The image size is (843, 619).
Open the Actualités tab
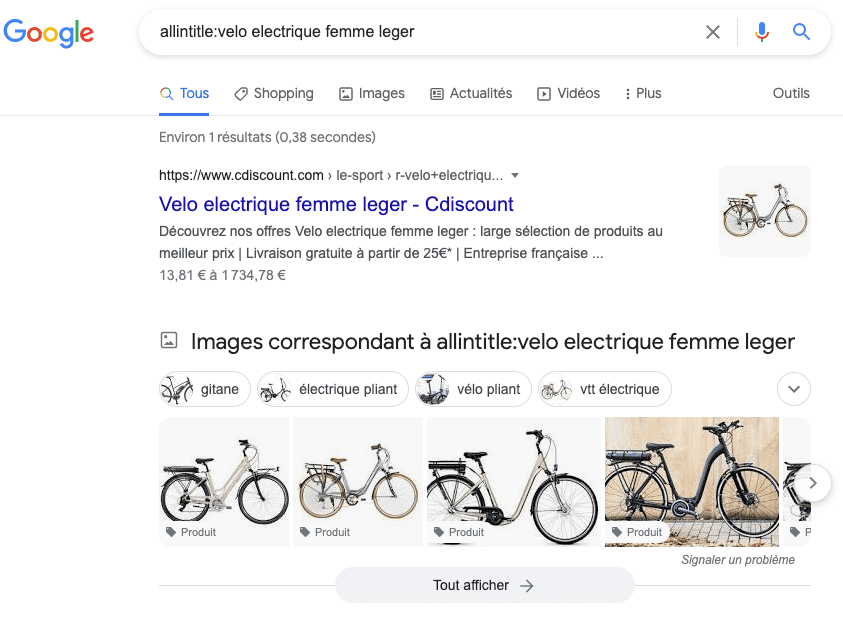[470, 93]
